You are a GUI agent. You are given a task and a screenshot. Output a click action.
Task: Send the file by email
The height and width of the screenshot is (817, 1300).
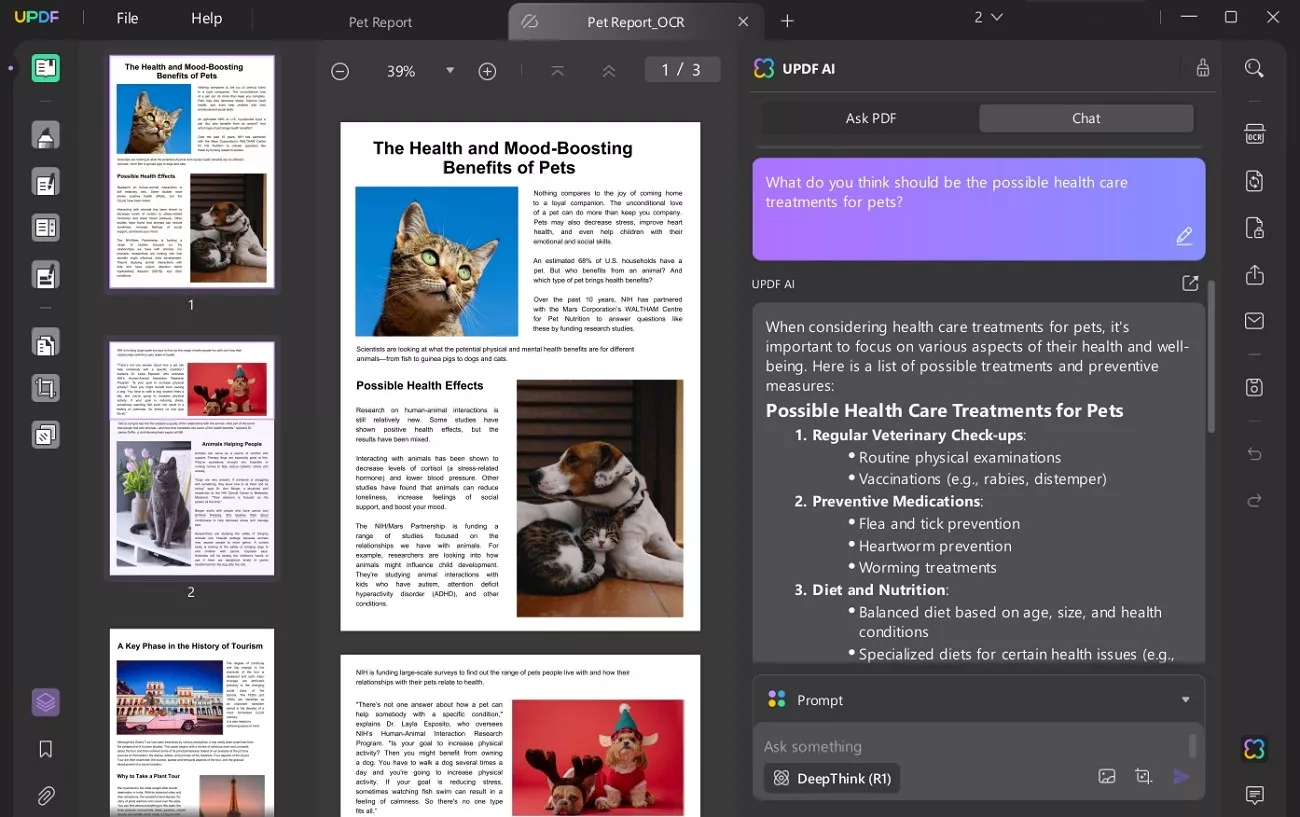click(1254, 321)
